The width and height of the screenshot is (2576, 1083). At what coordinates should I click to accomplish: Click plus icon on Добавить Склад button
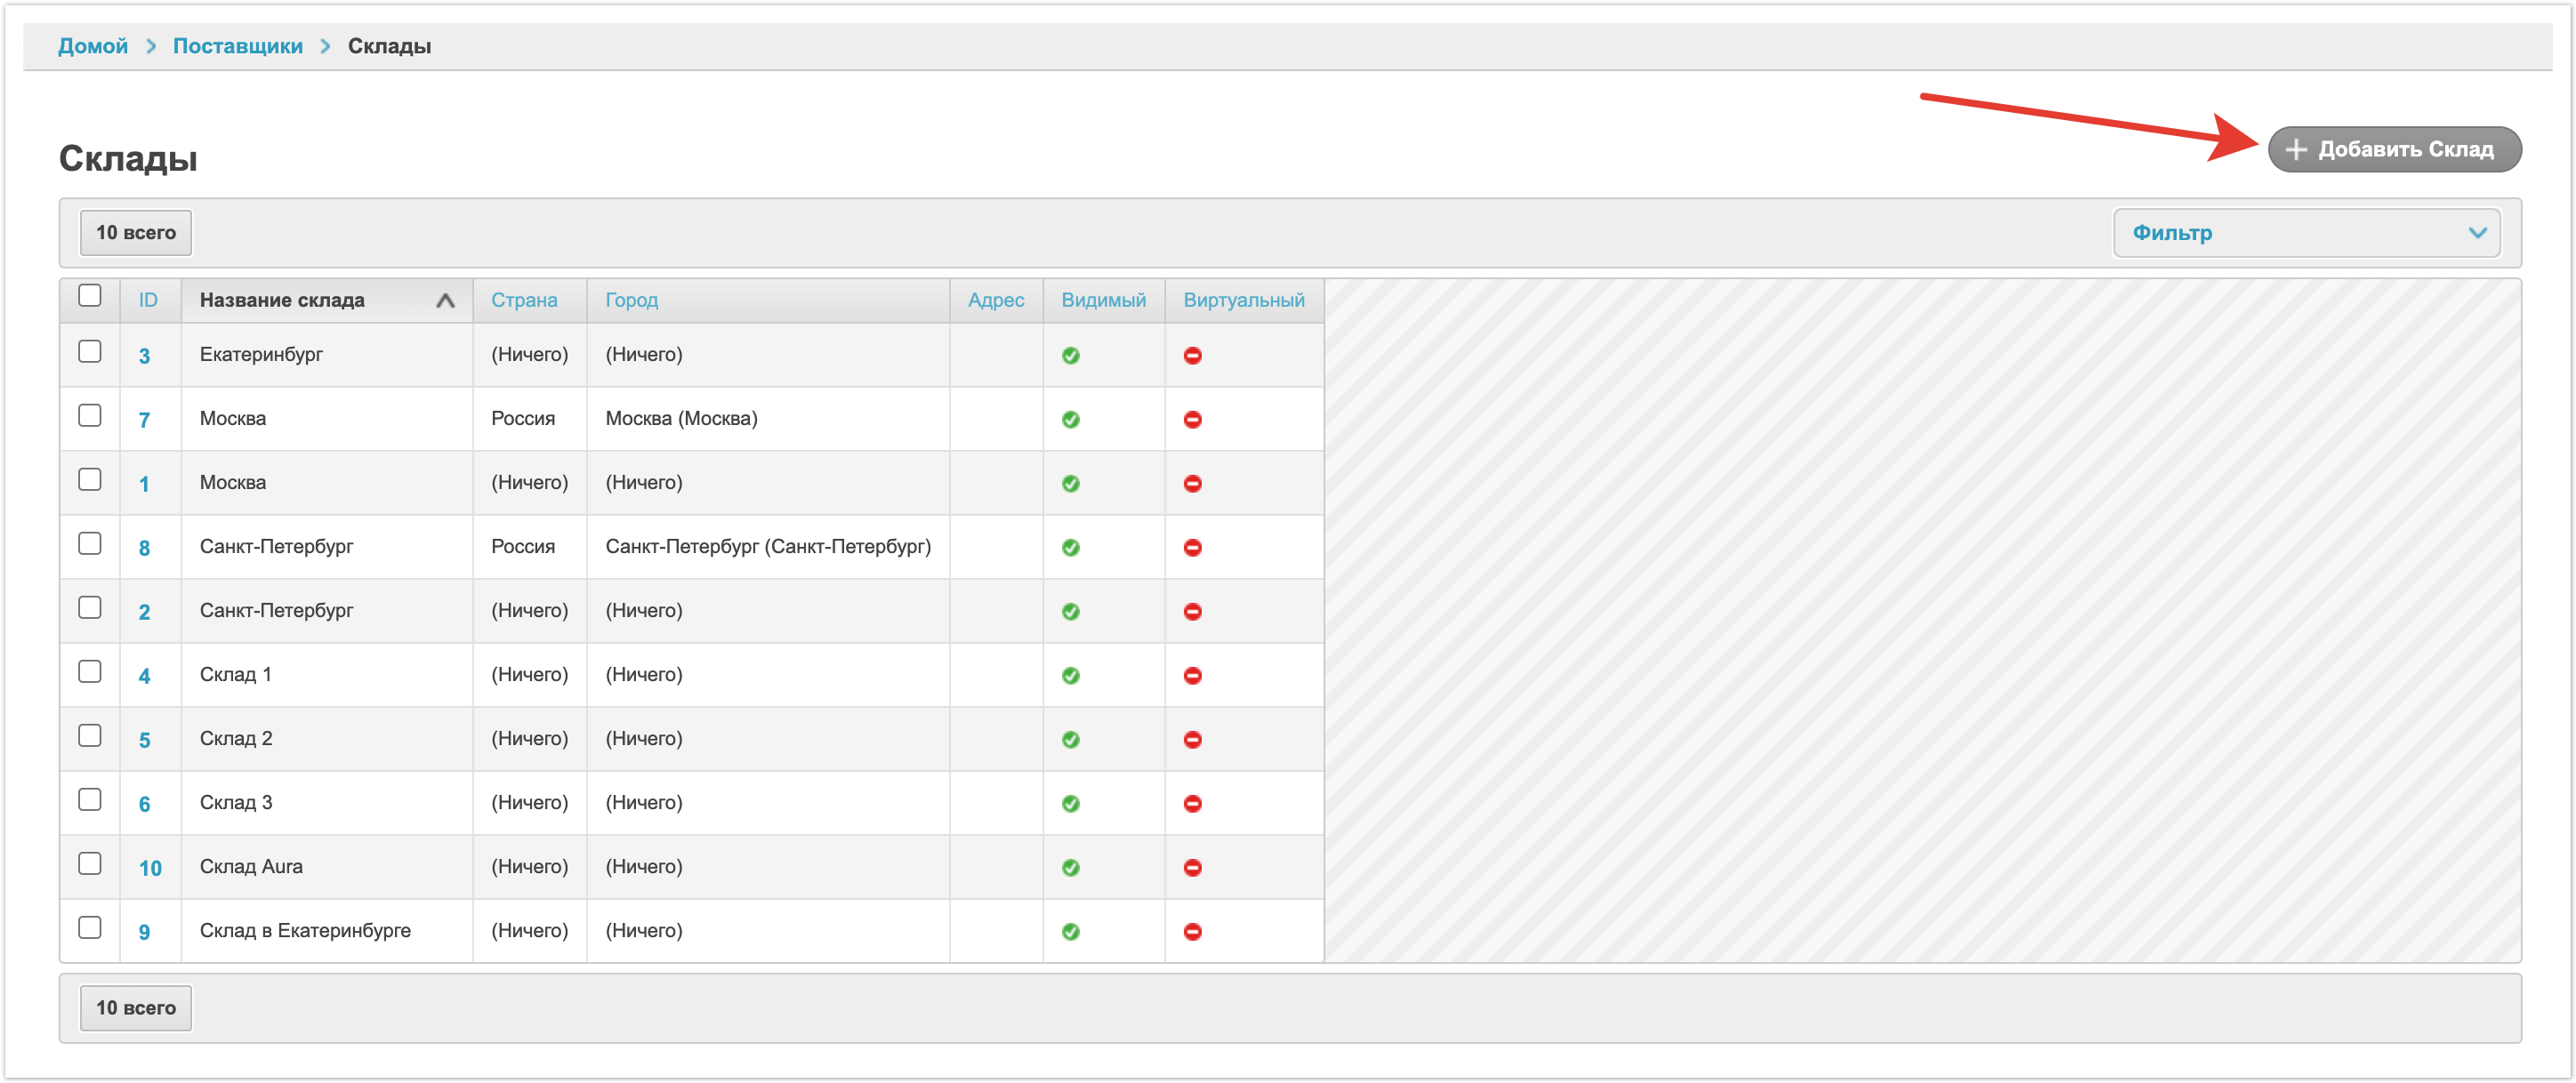click(2296, 149)
